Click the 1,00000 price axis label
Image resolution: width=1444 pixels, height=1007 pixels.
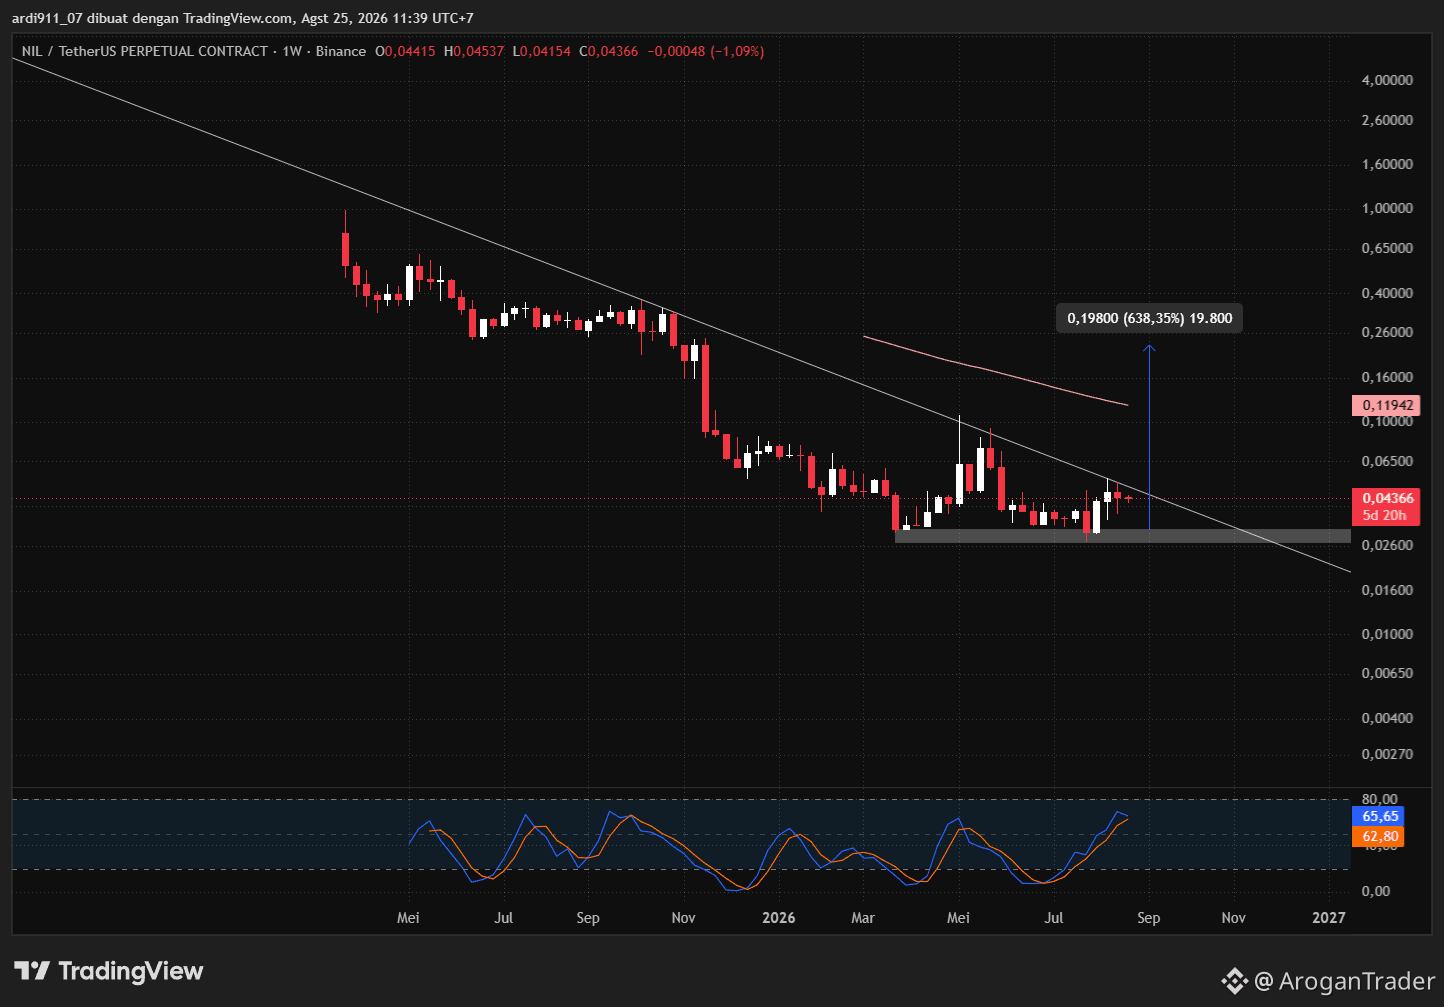[1387, 208]
